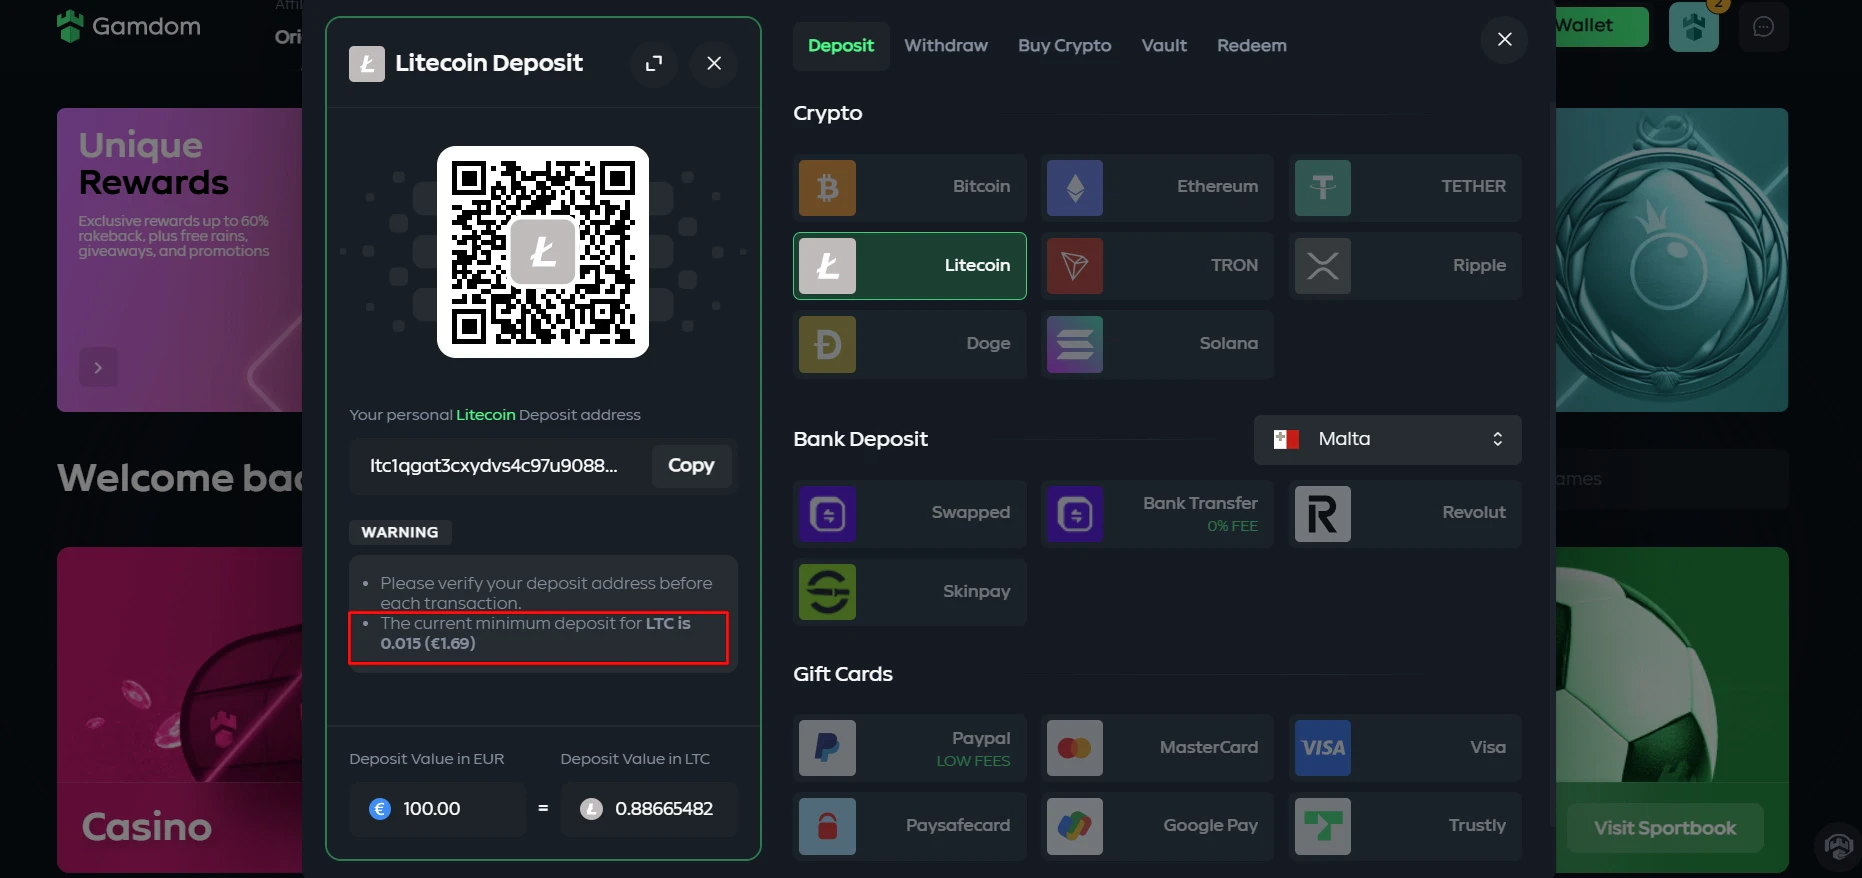Open the green notifications avatar icon
1862x878 pixels.
pyautogui.click(x=1694, y=27)
